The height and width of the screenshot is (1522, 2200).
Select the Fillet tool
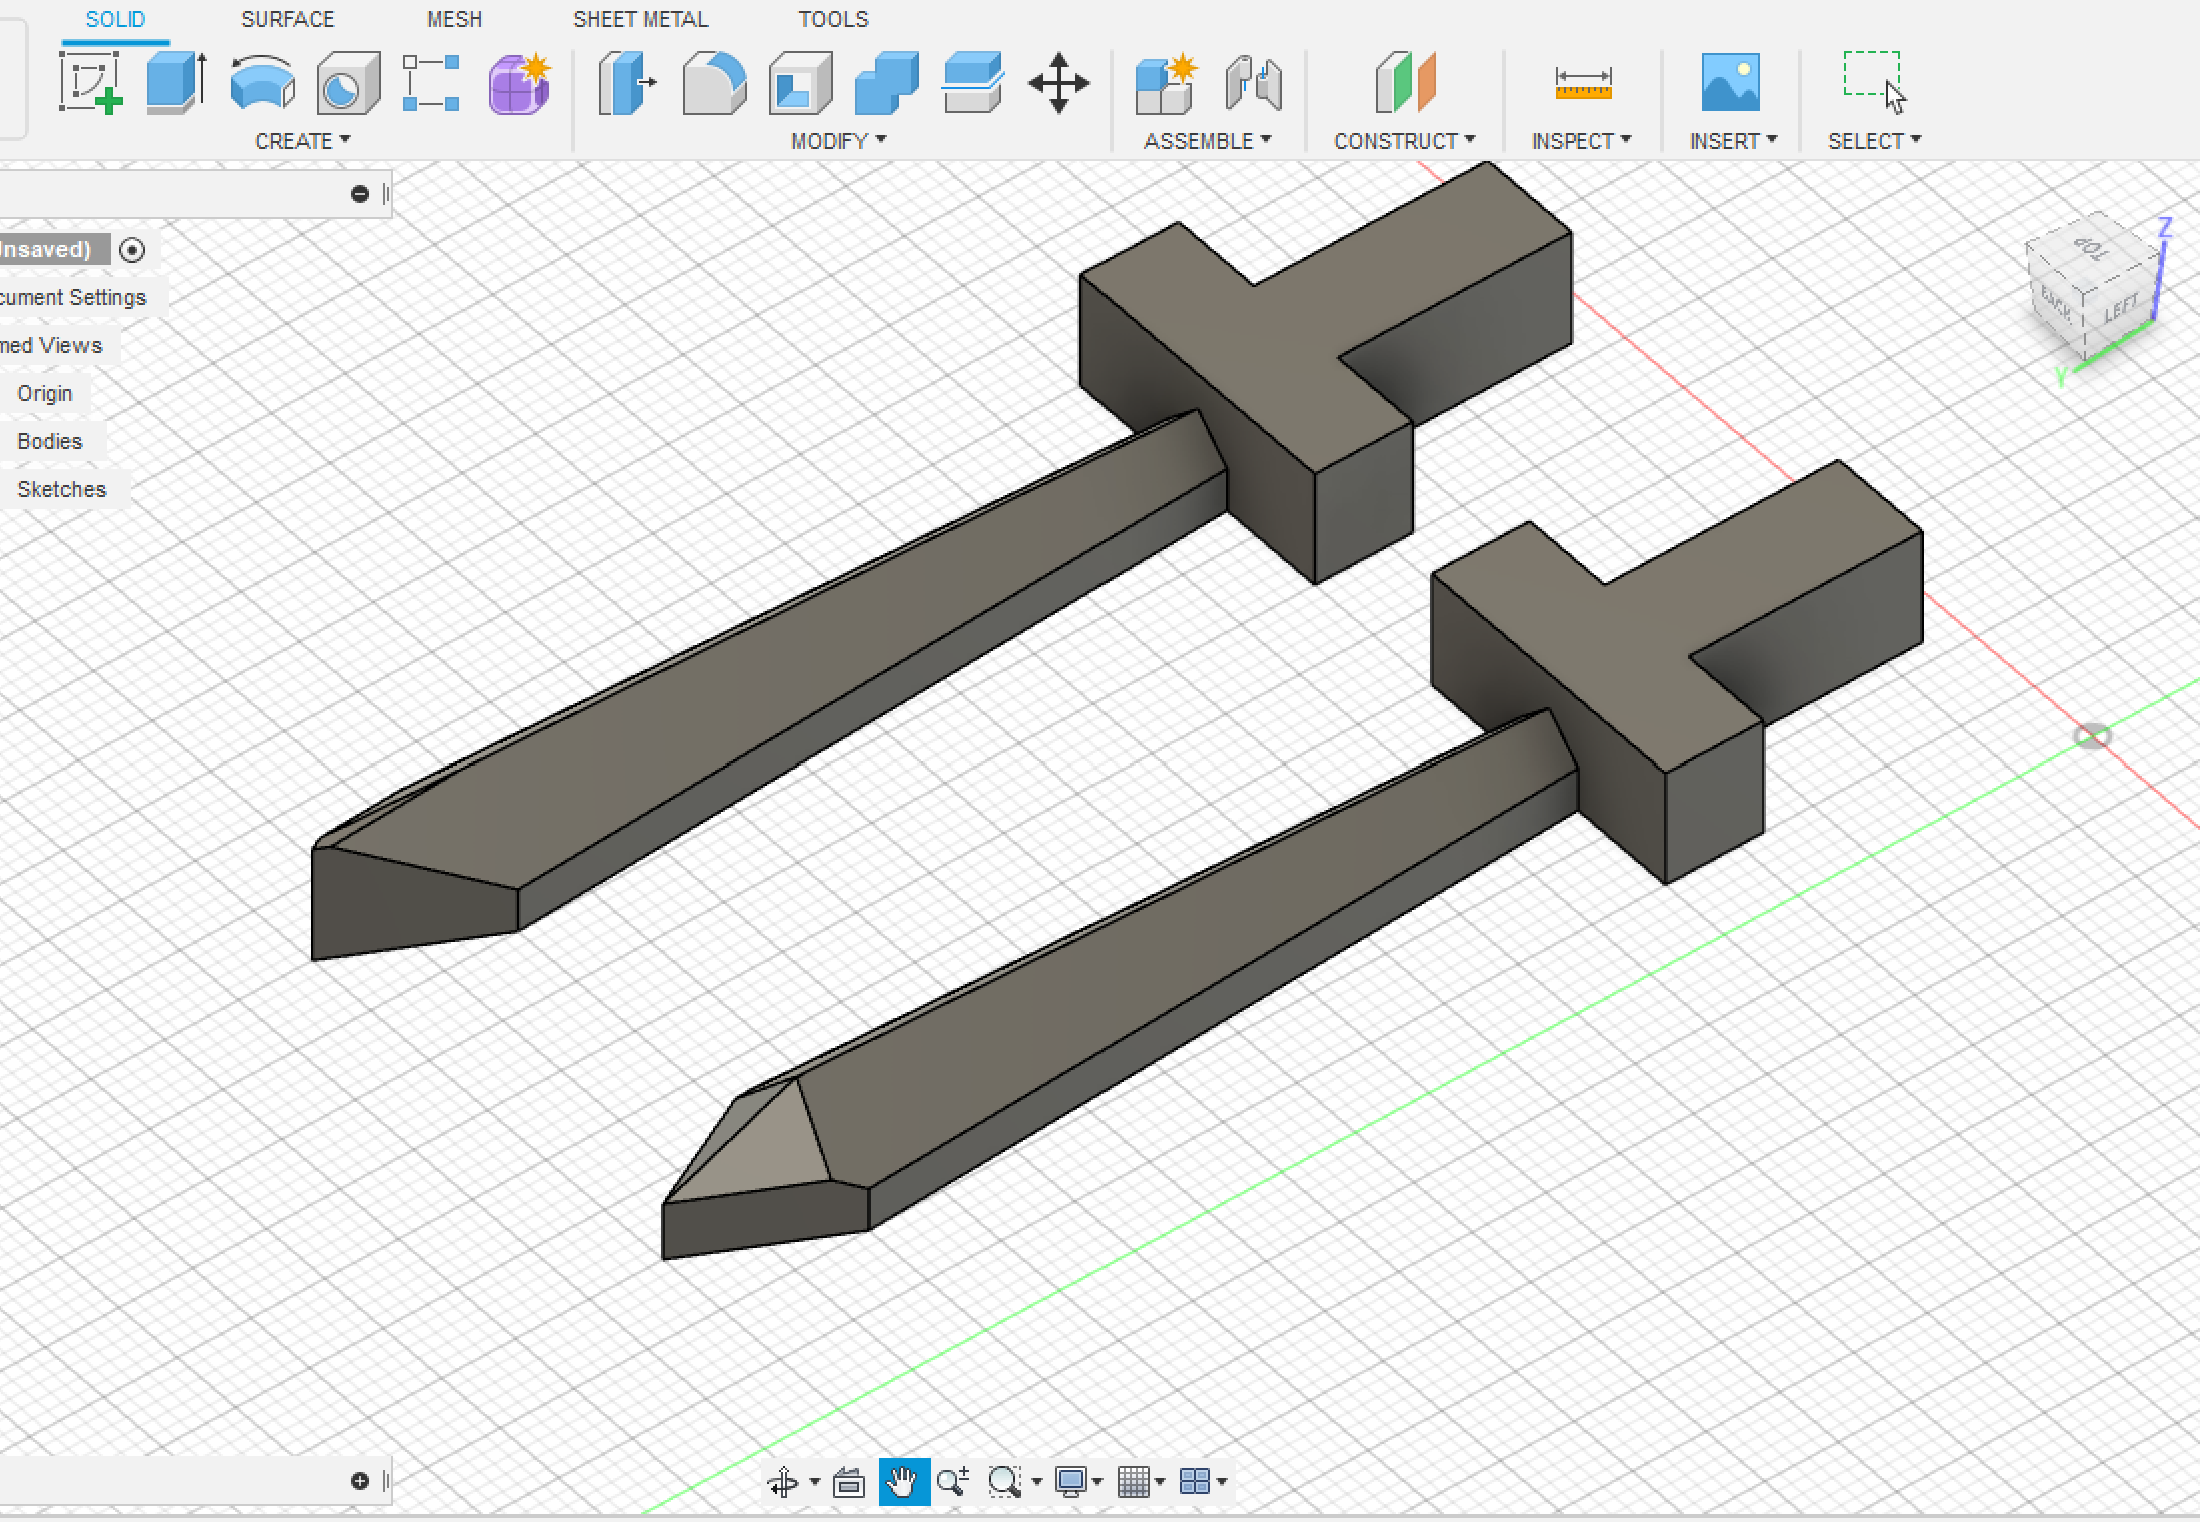(x=714, y=83)
